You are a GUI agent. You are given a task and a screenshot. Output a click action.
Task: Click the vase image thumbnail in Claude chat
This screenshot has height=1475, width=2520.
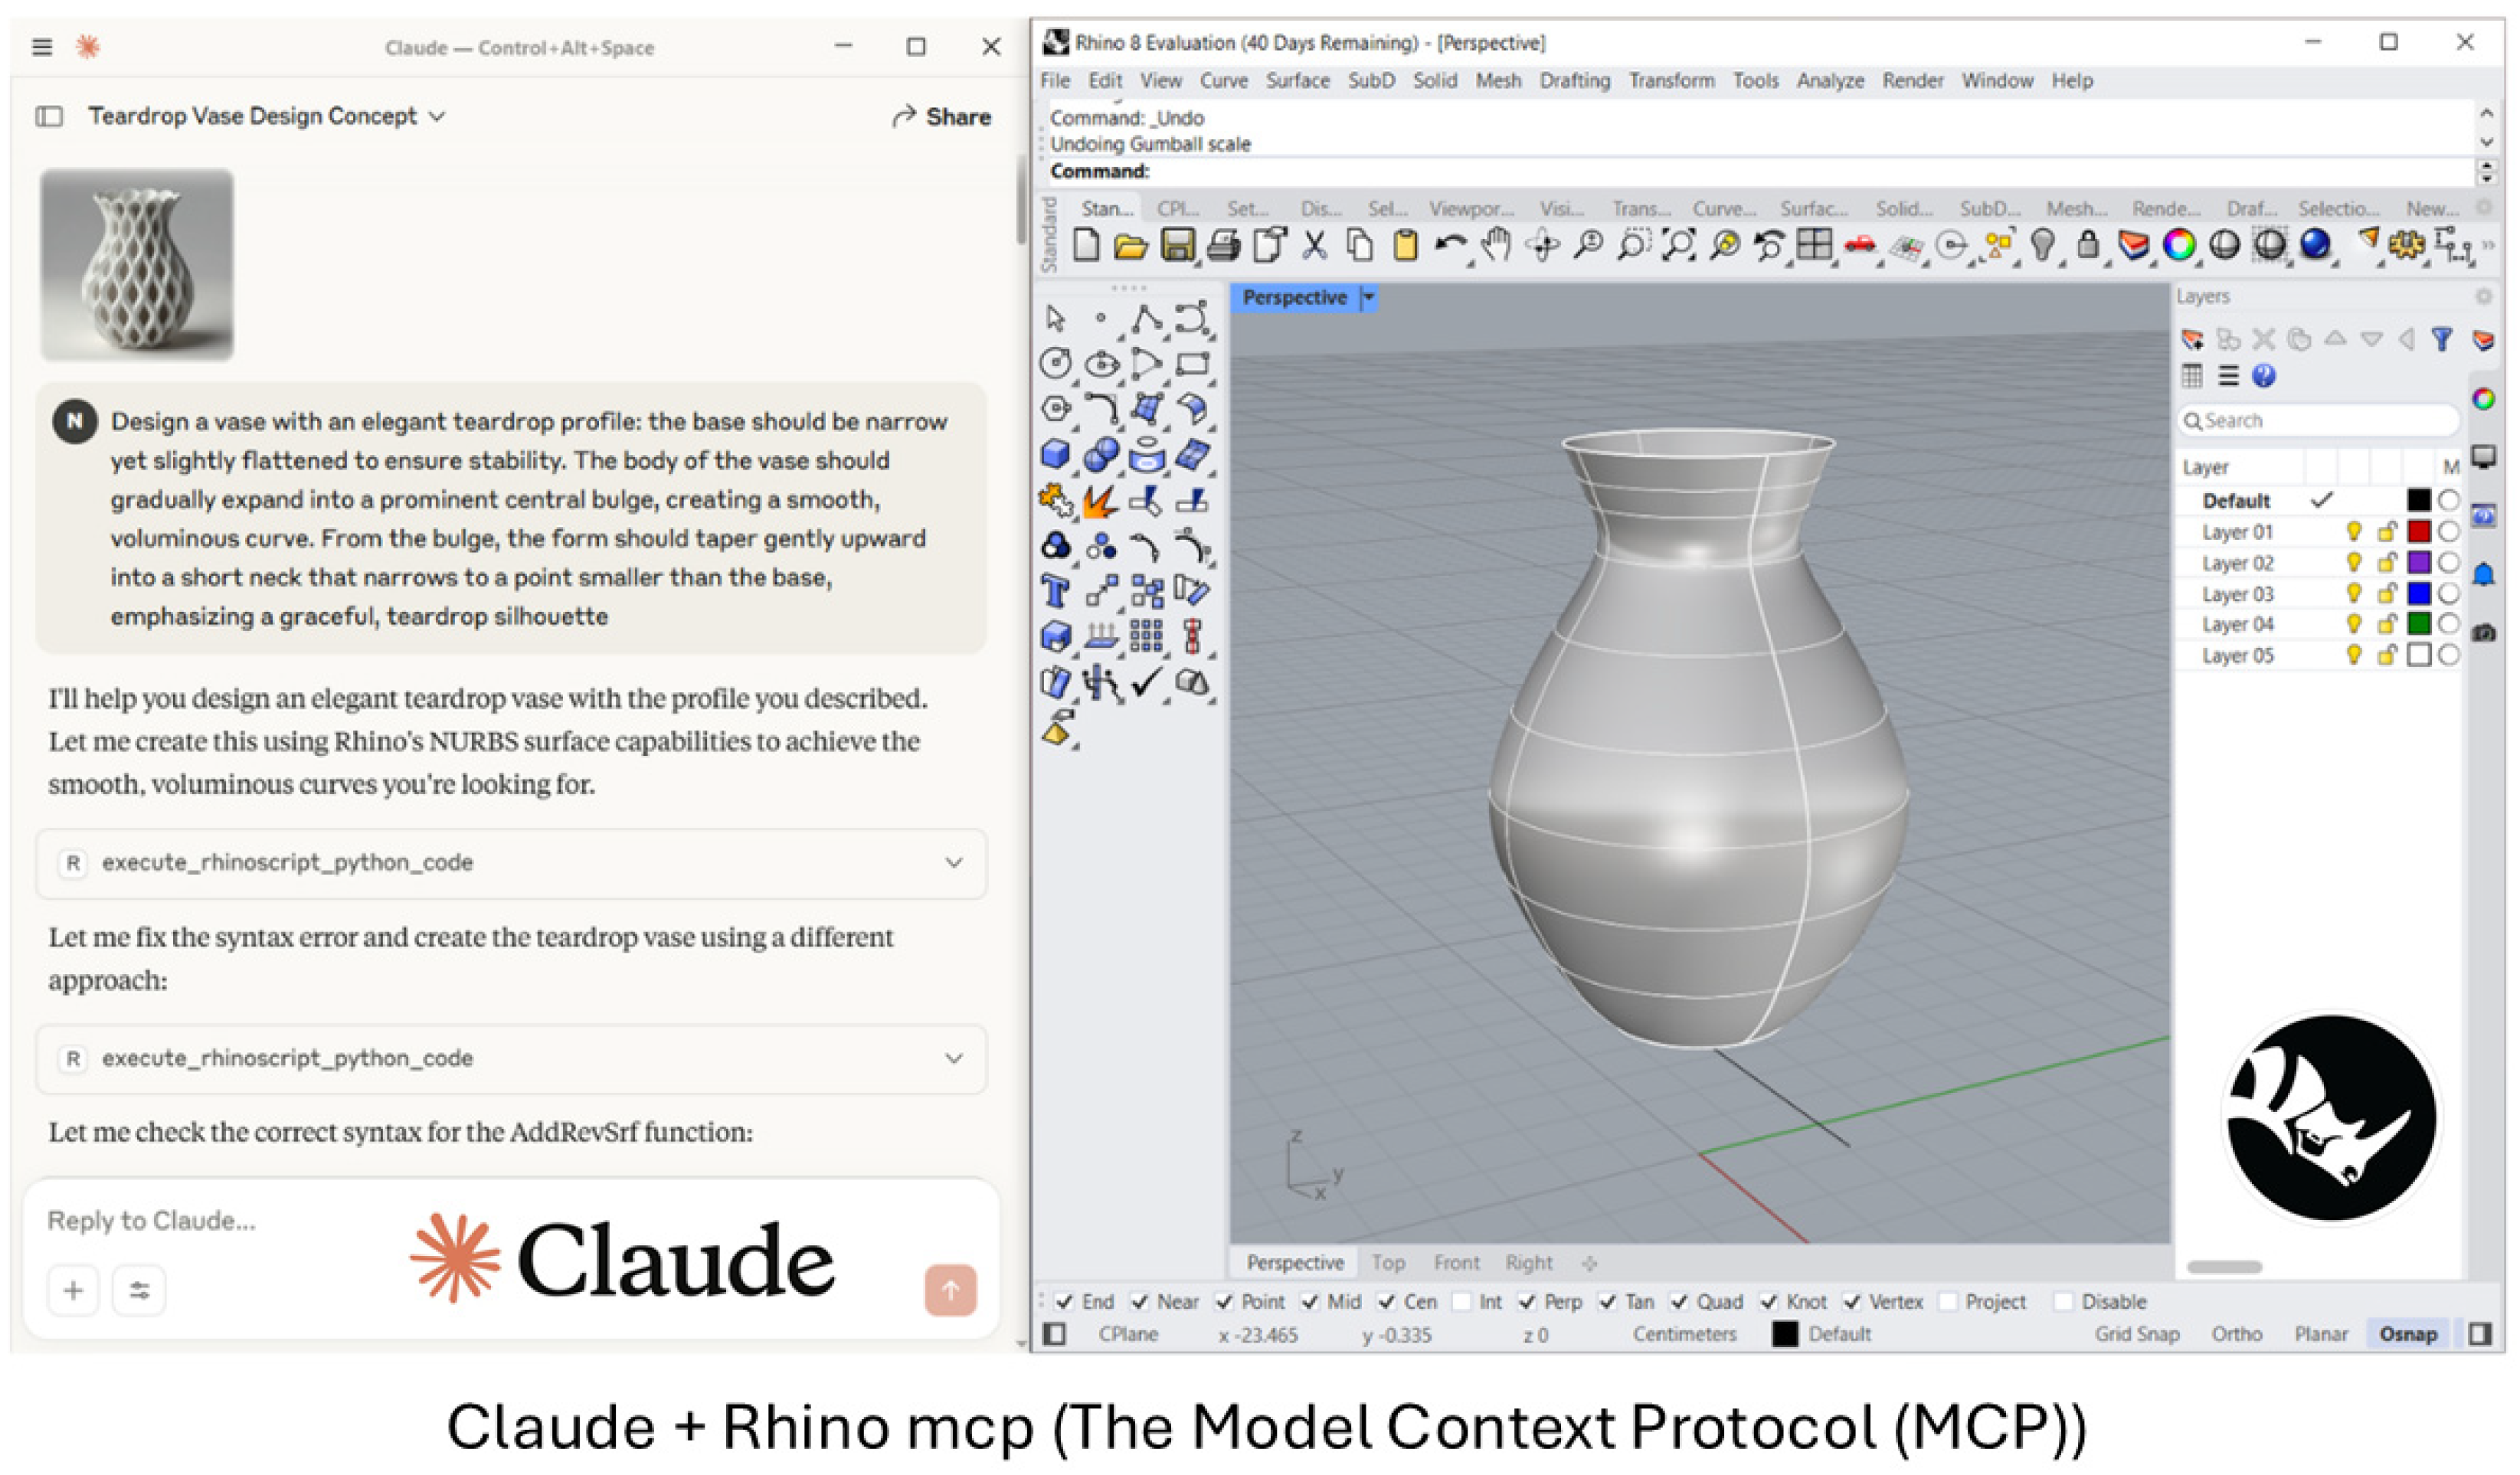pyautogui.click(x=137, y=264)
